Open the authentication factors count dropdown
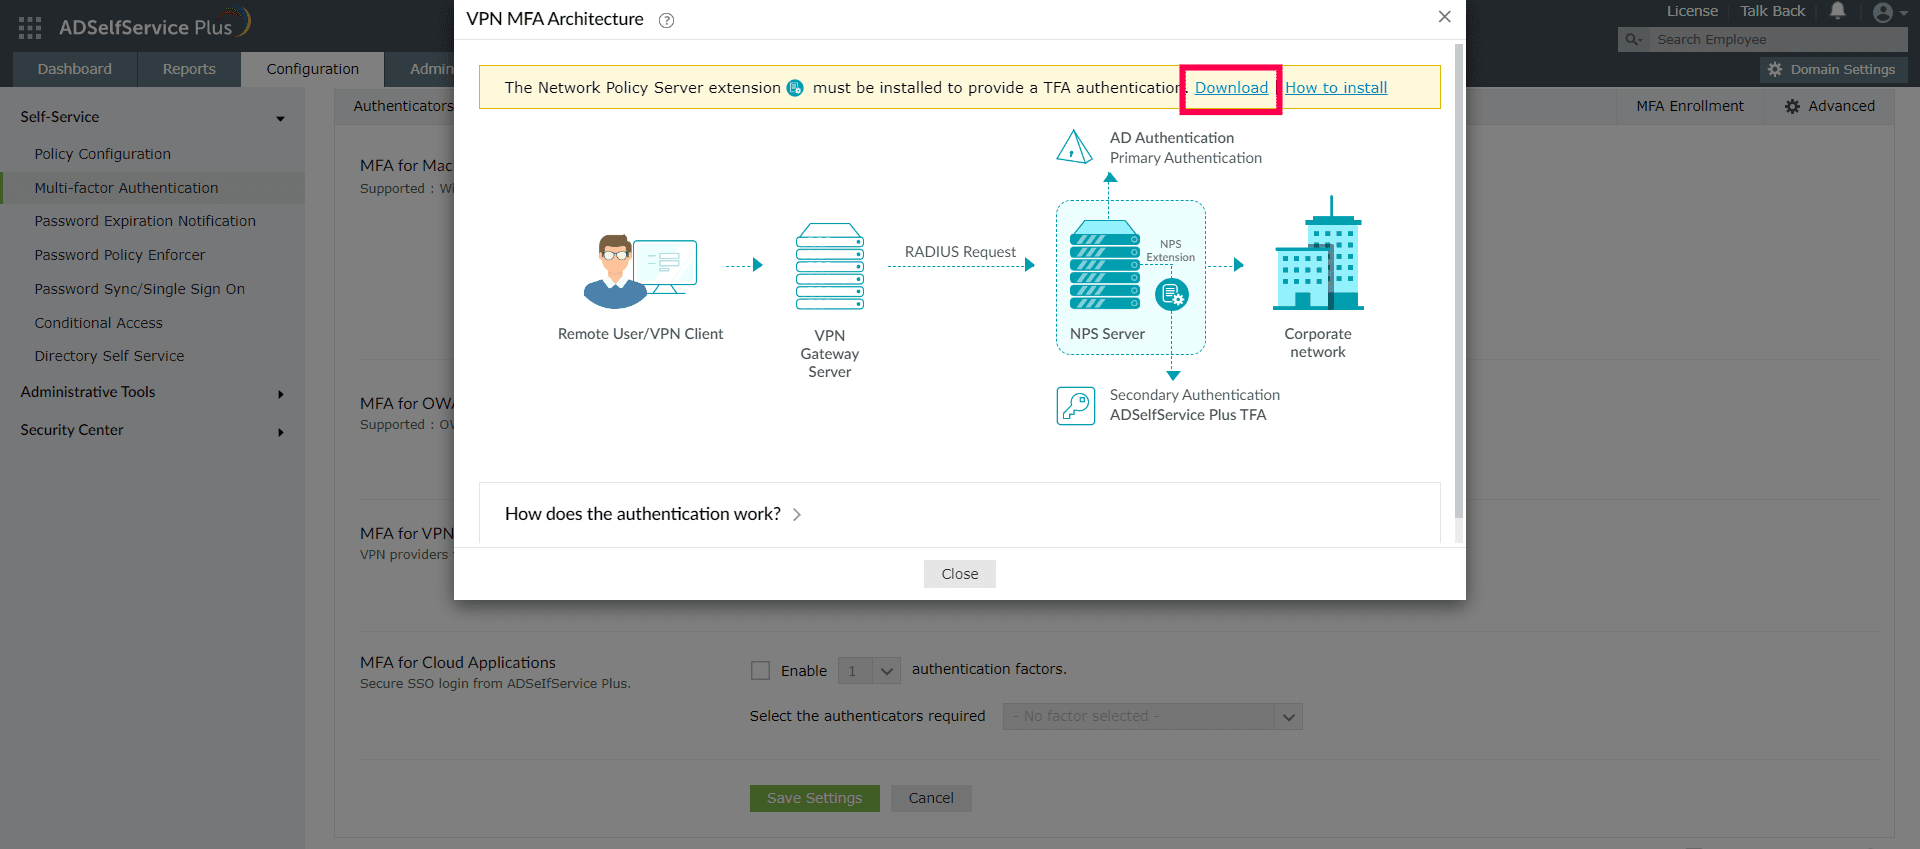The height and width of the screenshot is (849, 1920). click(869, 670)
